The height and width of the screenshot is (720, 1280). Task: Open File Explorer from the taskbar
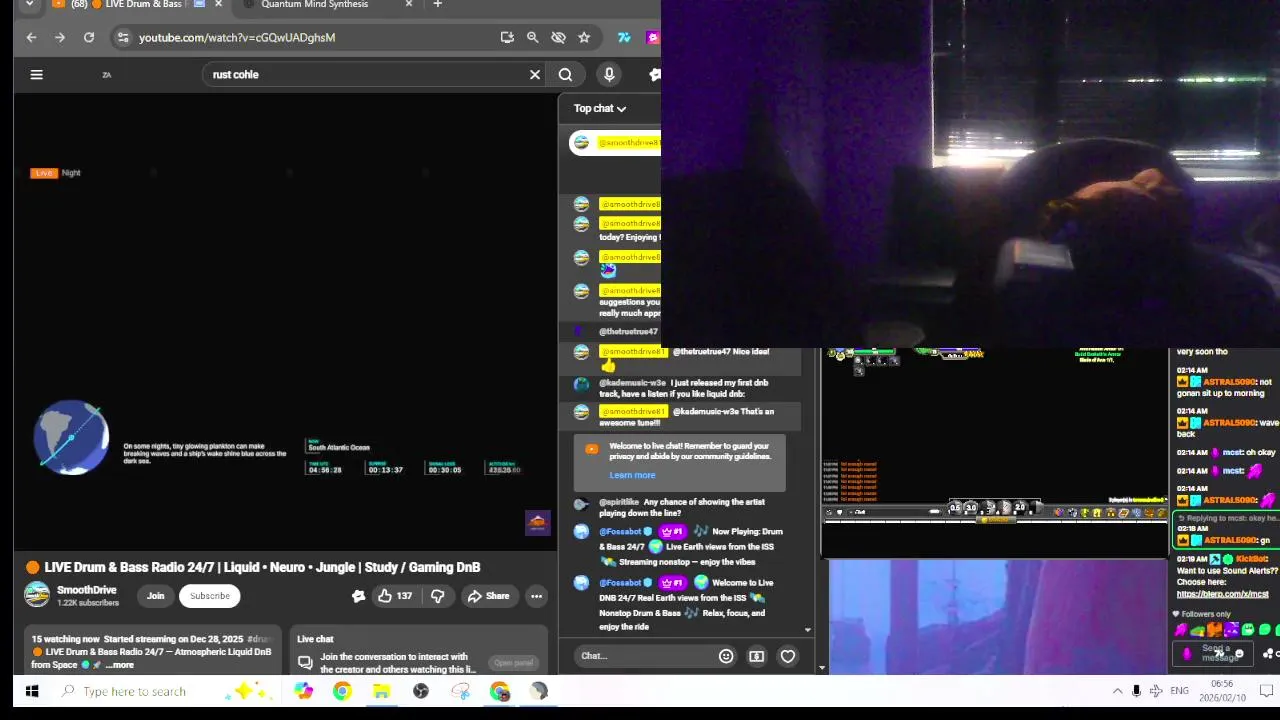coord(381,691)
